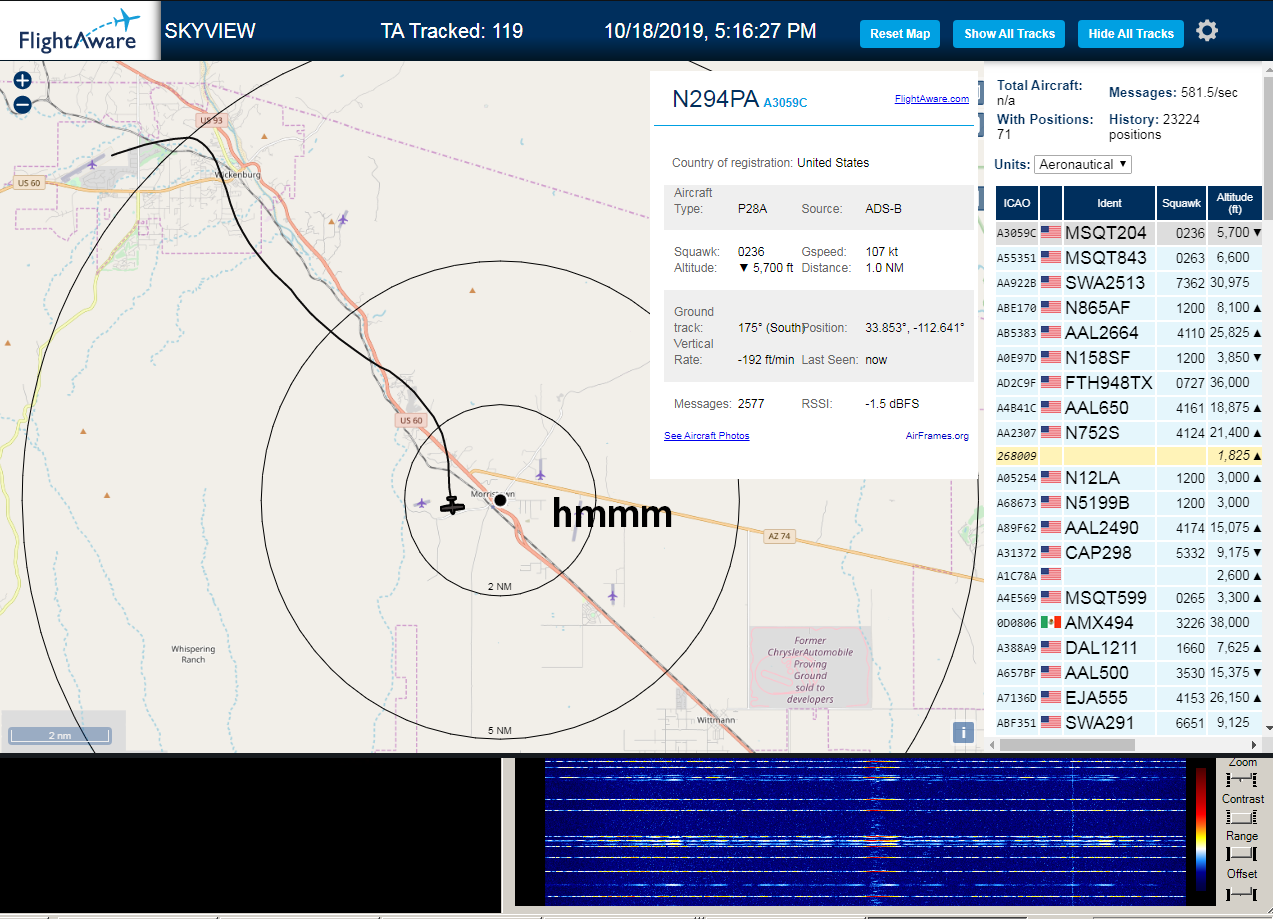1273x919 pixels.
Task: Click the Reset Map button
Action: [x=900, y=33]
